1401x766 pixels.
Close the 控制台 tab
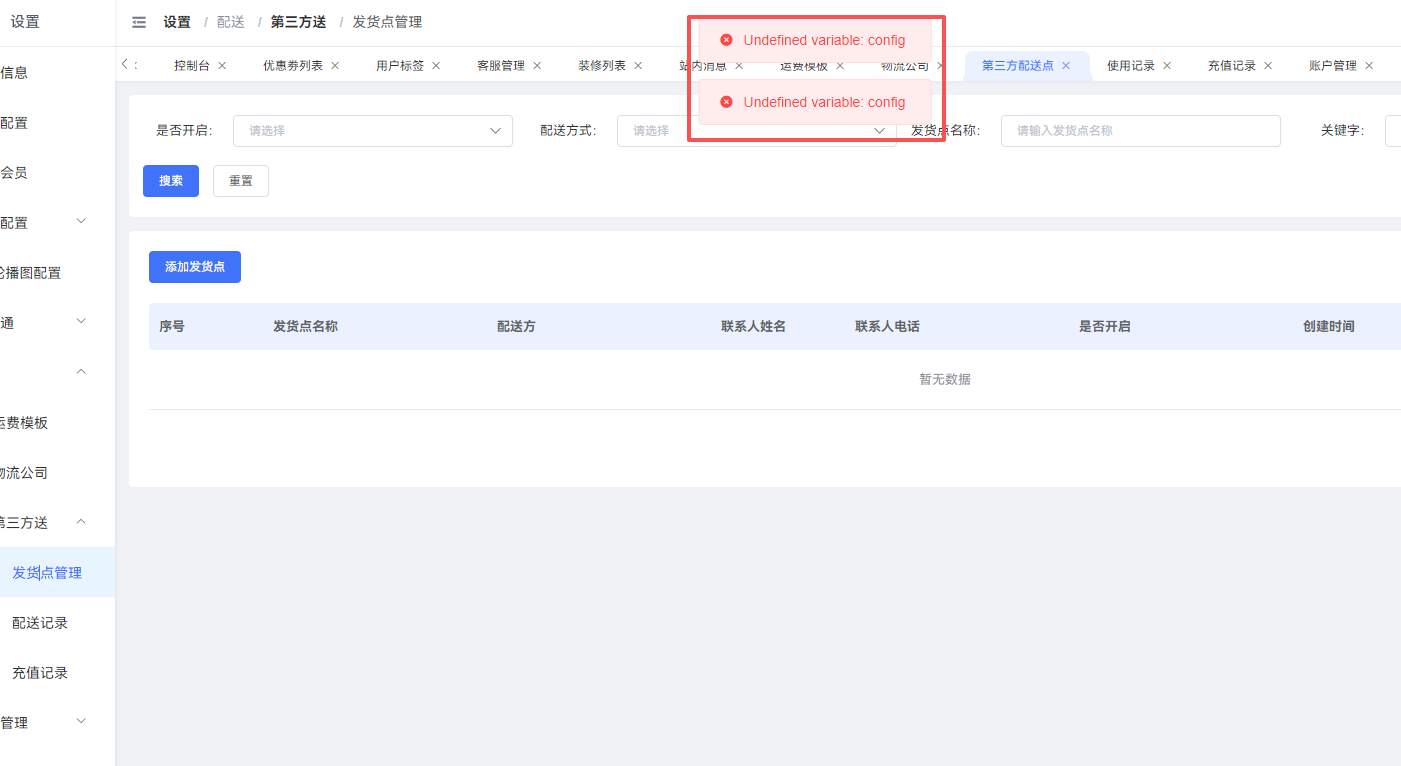[222, 66]
